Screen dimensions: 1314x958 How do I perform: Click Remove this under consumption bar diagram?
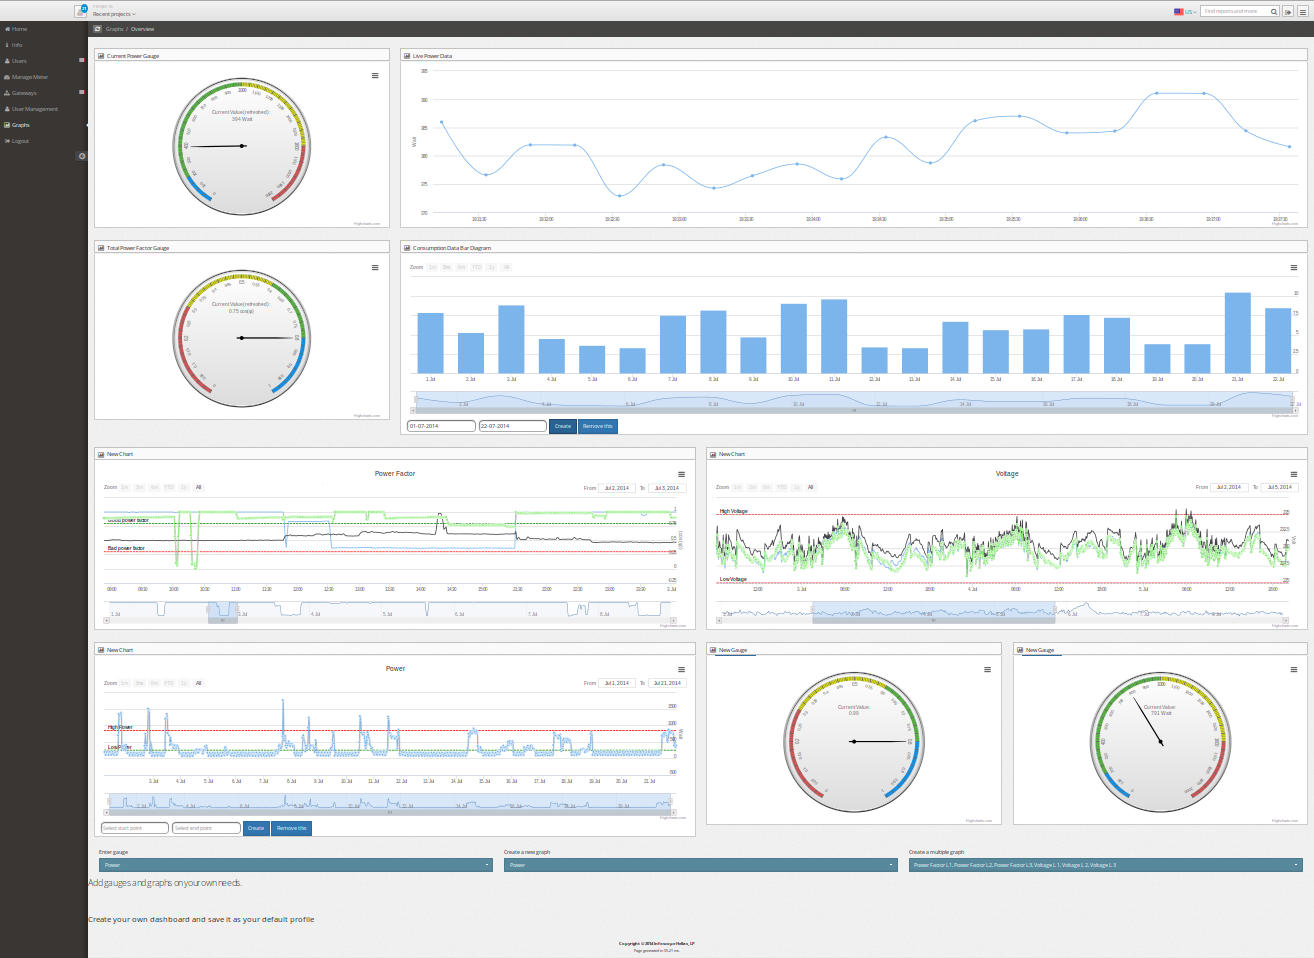(x=598, y=426)
